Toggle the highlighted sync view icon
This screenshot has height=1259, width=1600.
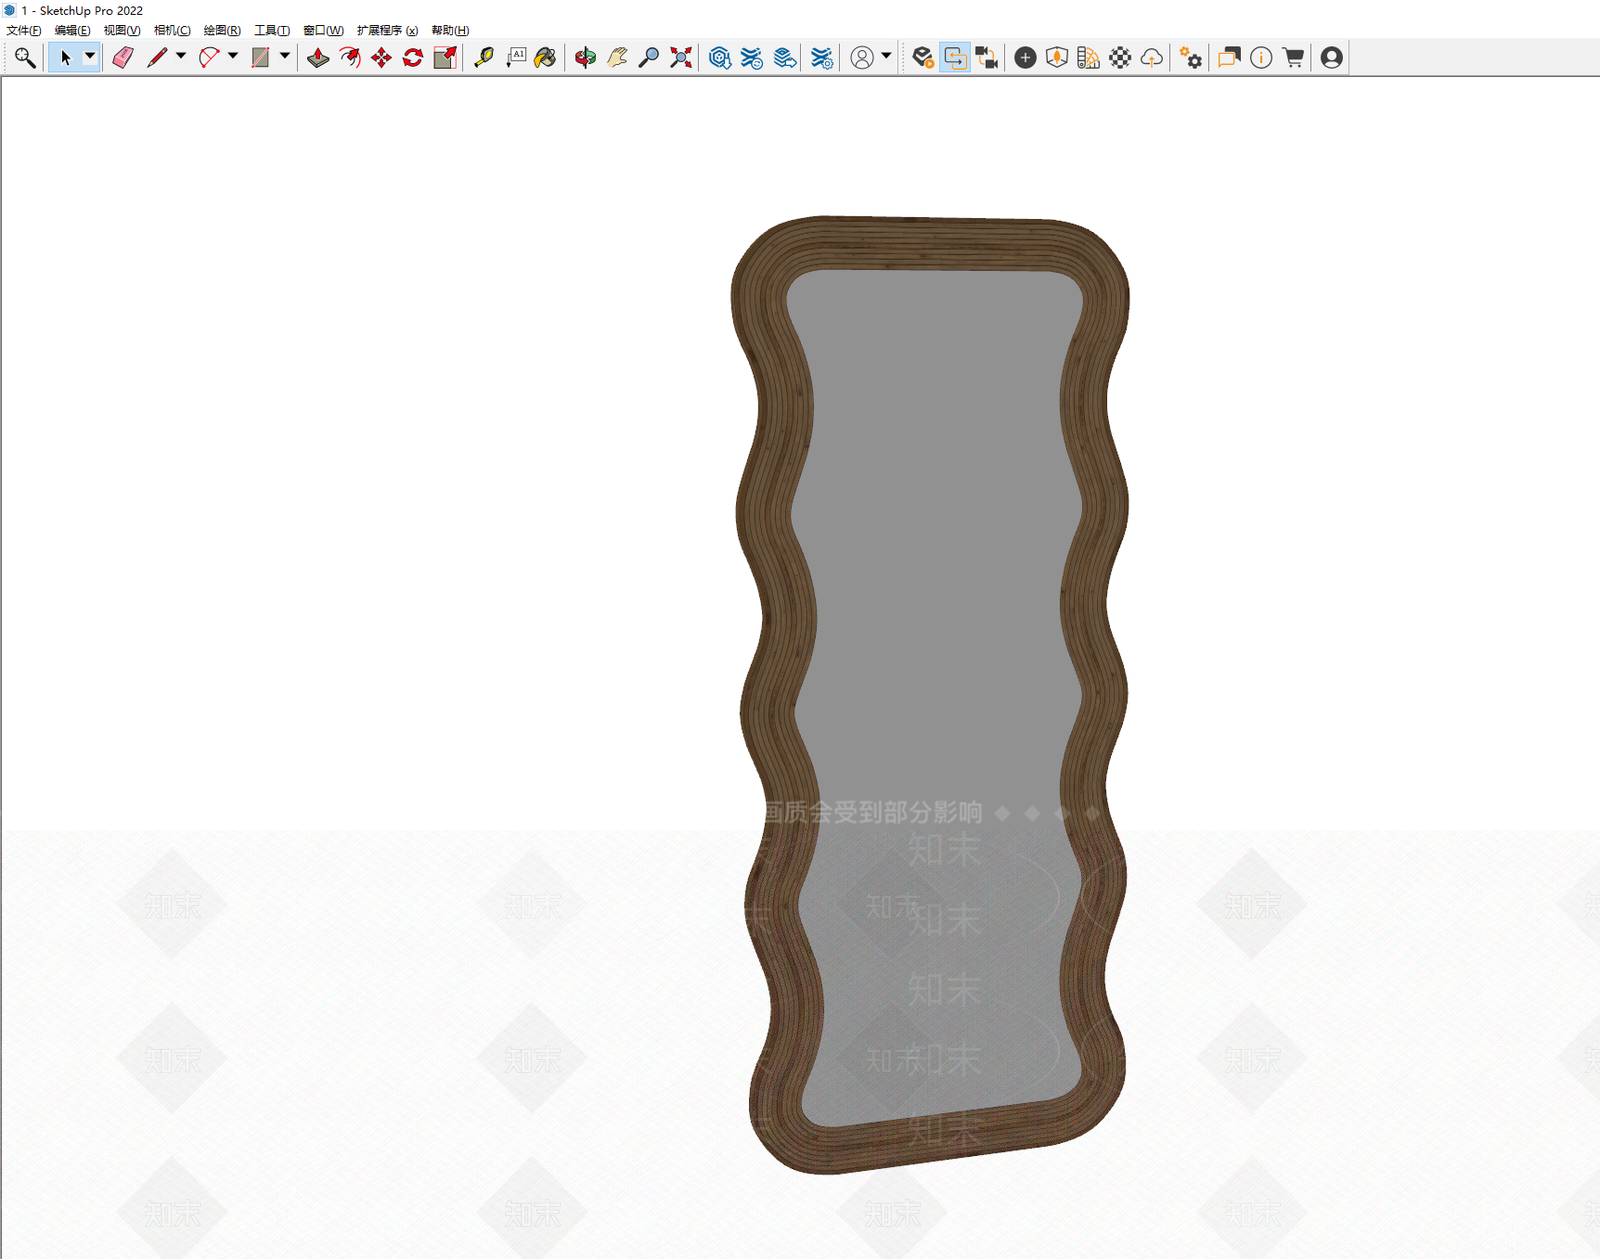click(x=955, y=58)
